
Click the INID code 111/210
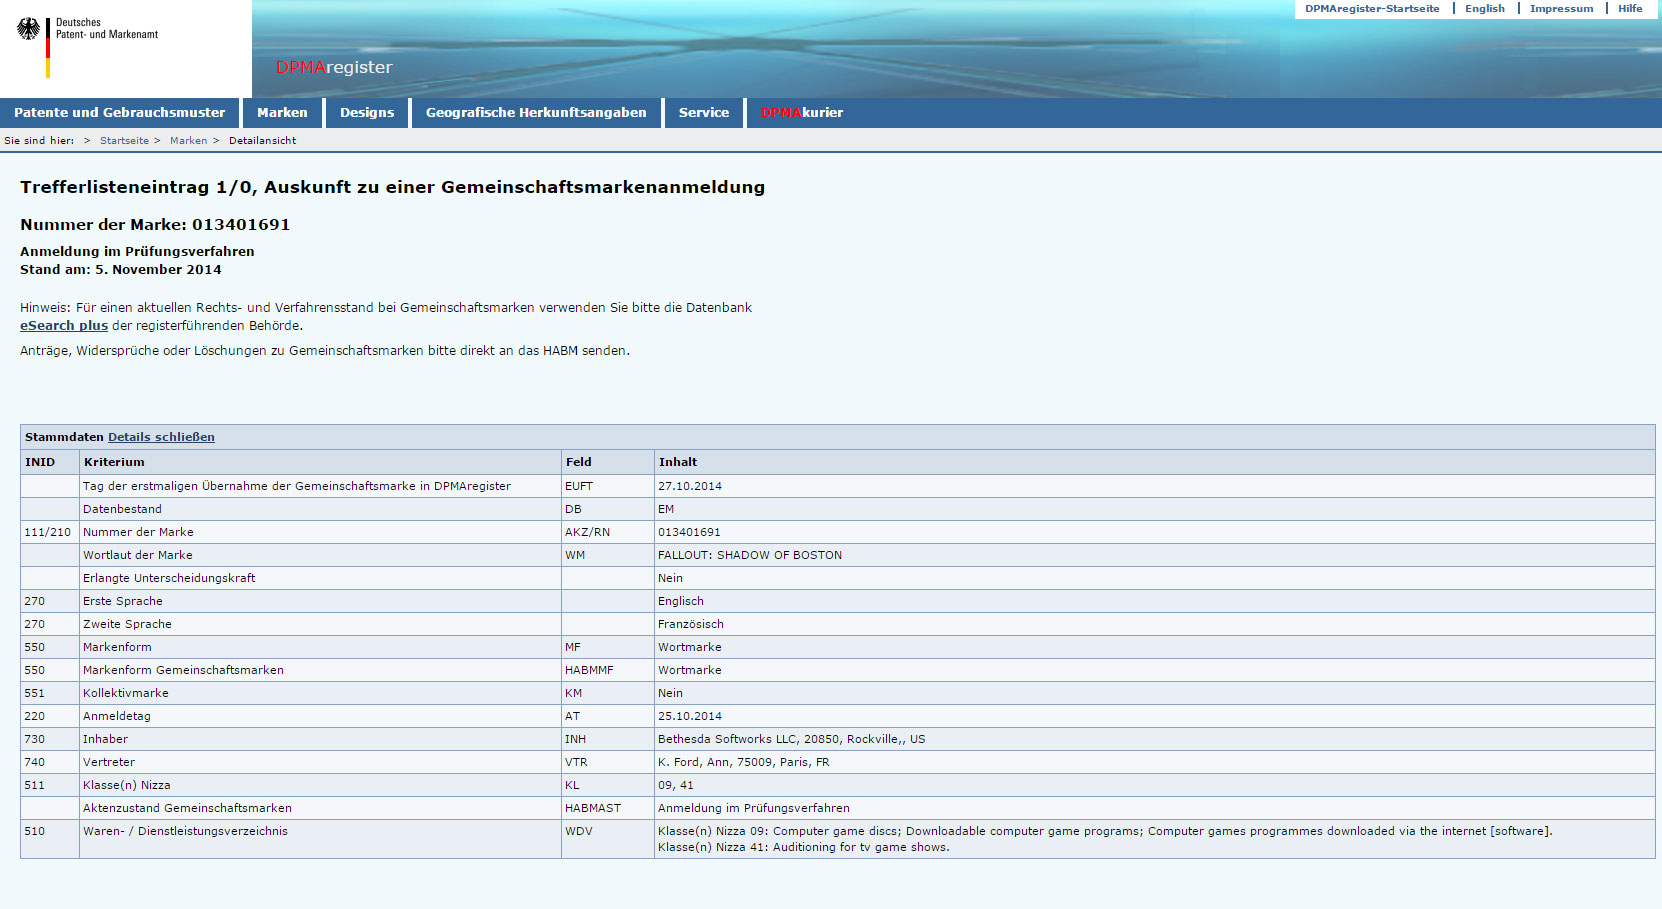[47, 532]
